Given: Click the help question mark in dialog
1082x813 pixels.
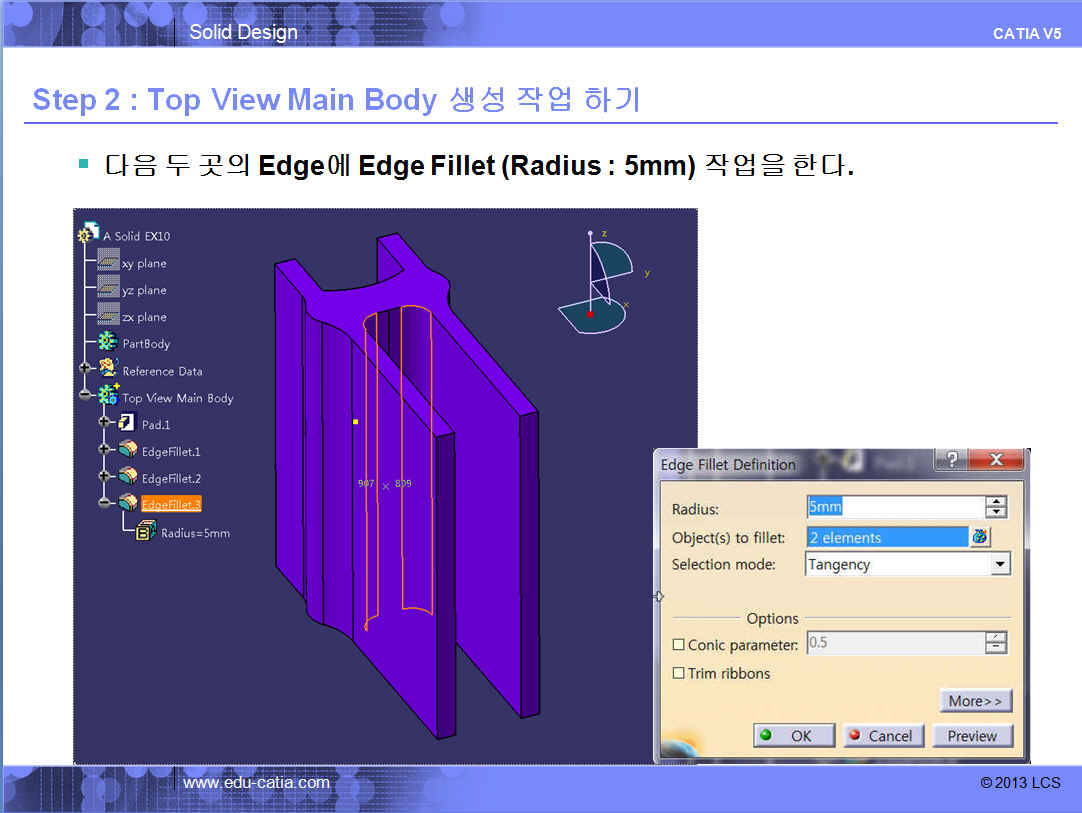Looking at the screenshot, I should pos(952,460).
